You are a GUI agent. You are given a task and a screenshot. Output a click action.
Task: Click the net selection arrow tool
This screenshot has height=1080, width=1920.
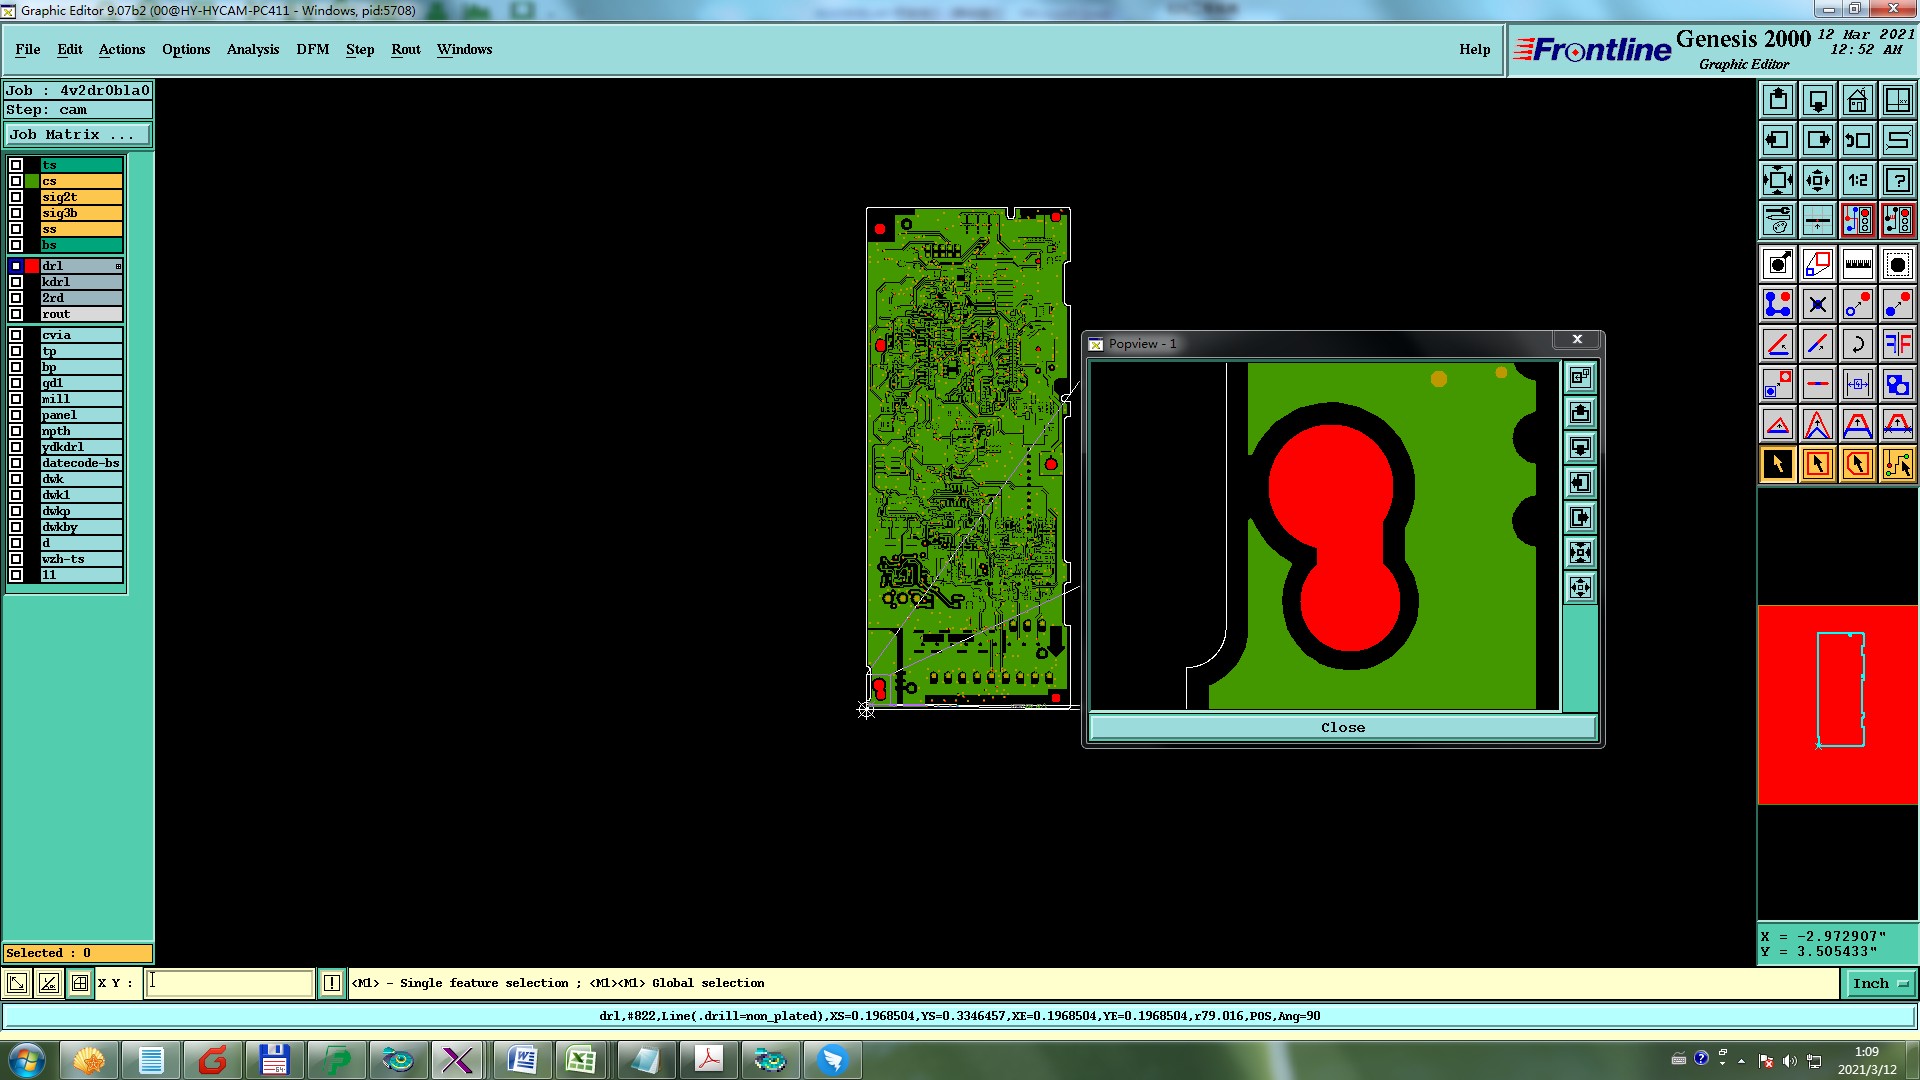coord(1897,464)
